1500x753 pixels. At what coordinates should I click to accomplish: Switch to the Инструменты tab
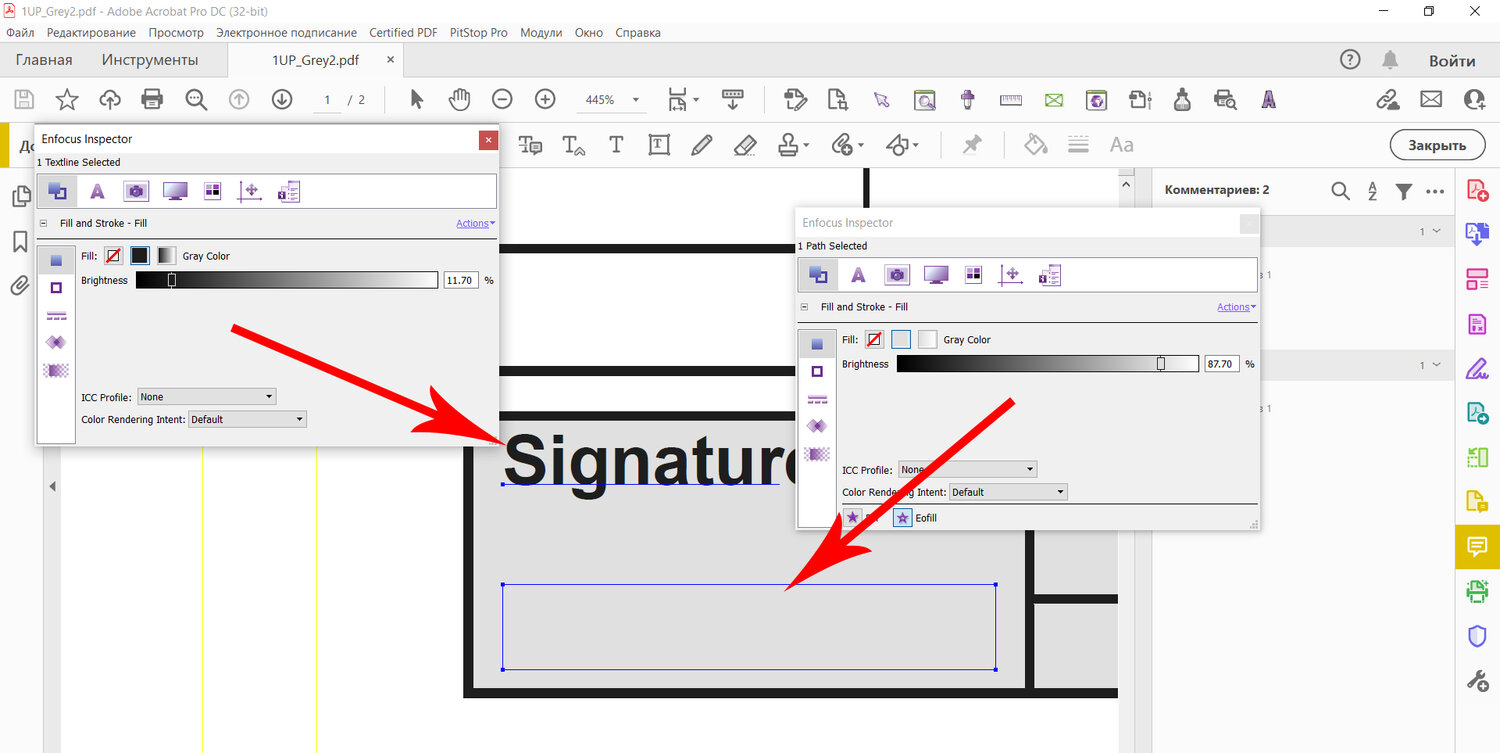pyautogui.click(x=150, y=60)
